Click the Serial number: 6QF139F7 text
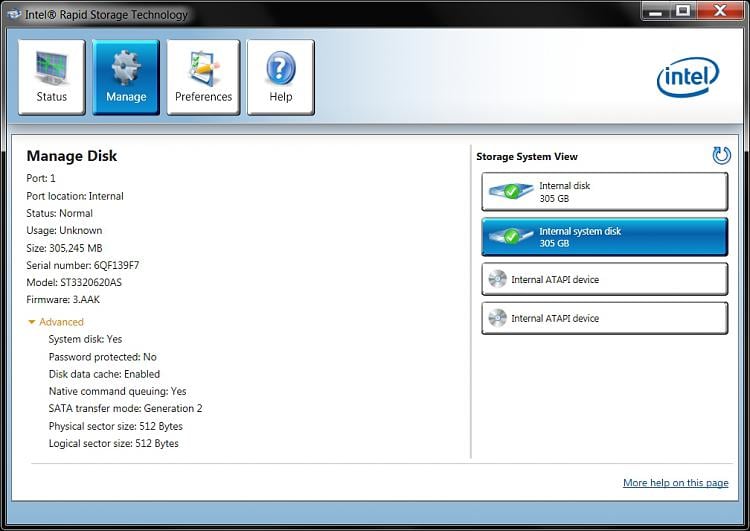The image size is (750, 531). 83,265
